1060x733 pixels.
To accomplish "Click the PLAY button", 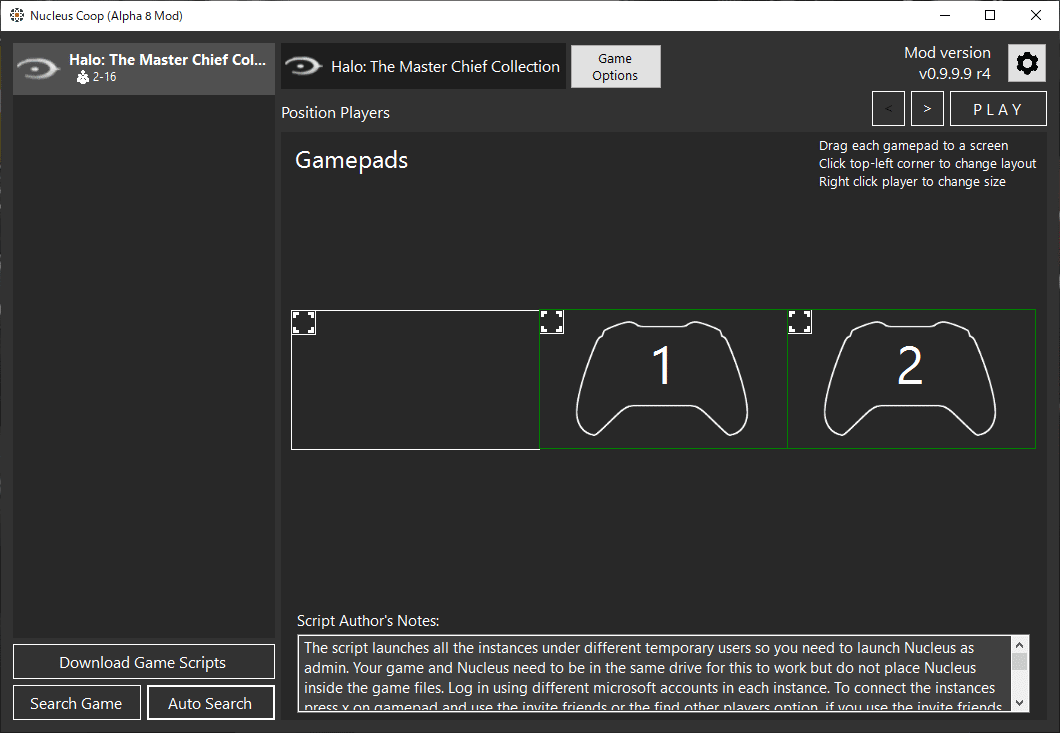I will (x=998, y=110).
